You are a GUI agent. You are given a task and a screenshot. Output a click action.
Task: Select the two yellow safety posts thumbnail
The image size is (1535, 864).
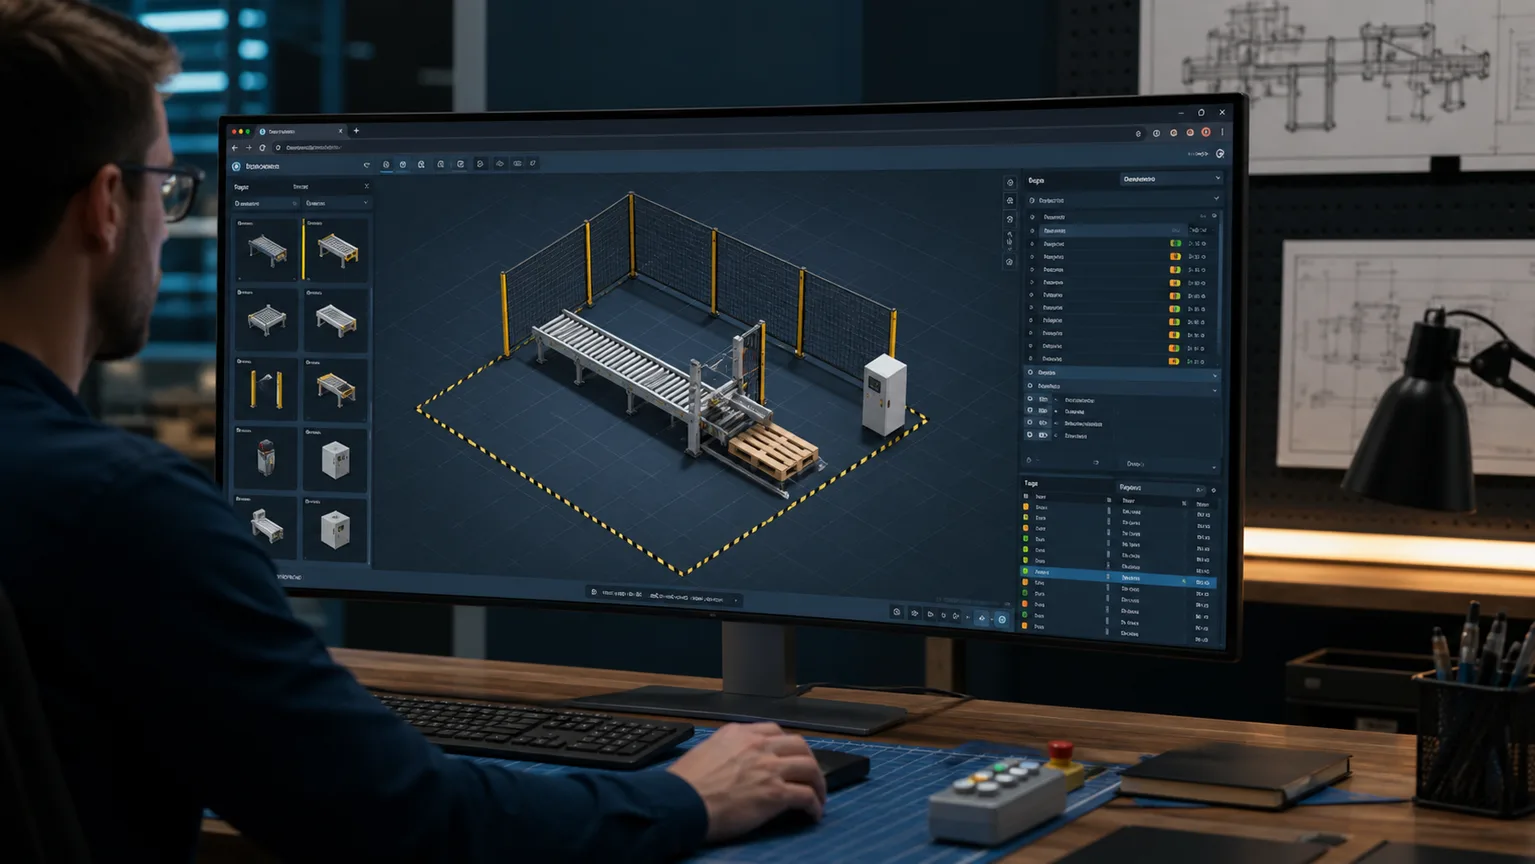pos(267,388)
